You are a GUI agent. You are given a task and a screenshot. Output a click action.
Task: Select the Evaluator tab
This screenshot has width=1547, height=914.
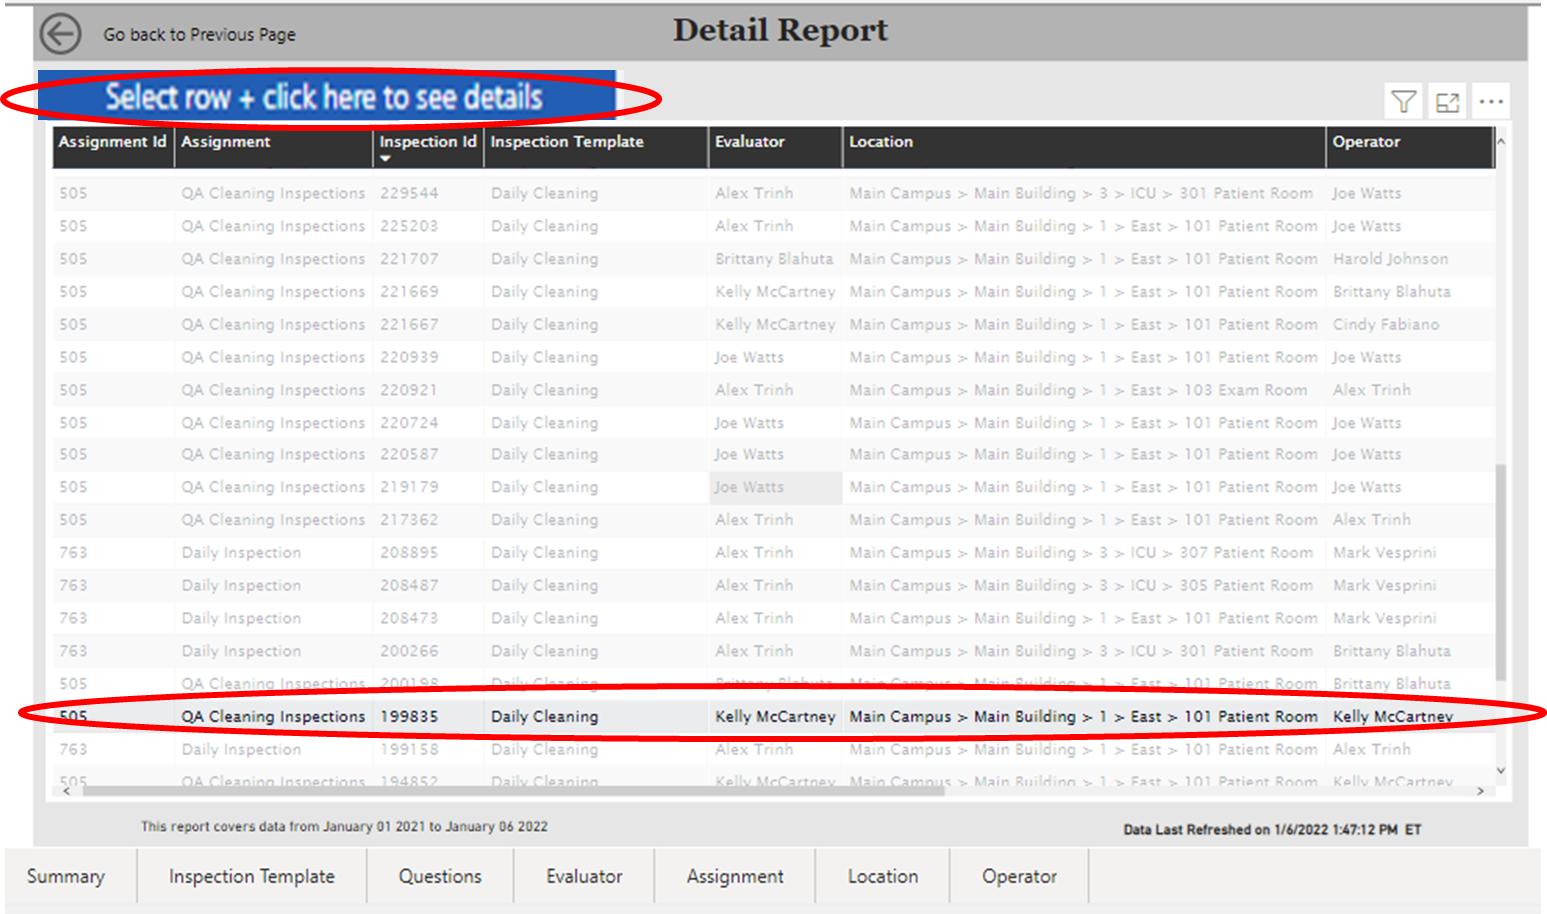coord(584,876)
